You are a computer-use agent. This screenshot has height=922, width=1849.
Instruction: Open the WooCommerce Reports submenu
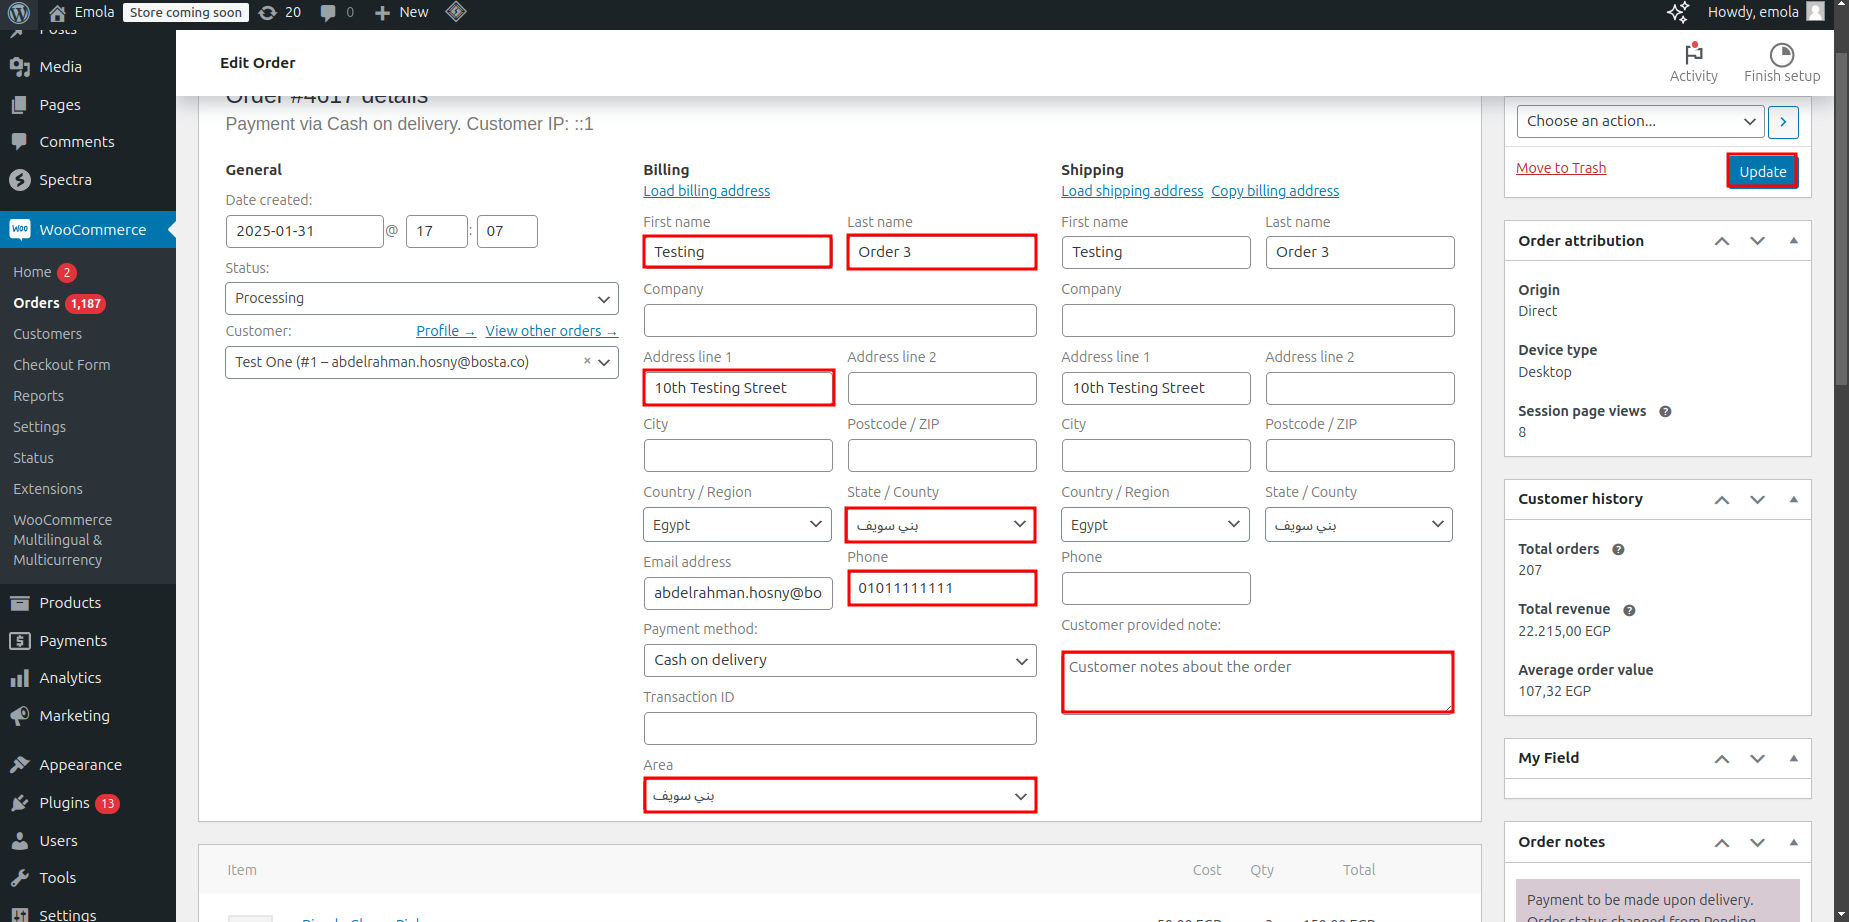(38, 396)
